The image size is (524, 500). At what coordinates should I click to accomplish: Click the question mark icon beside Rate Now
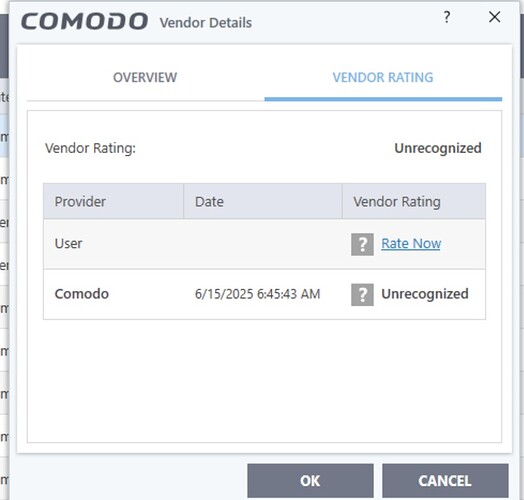point(362,244)
